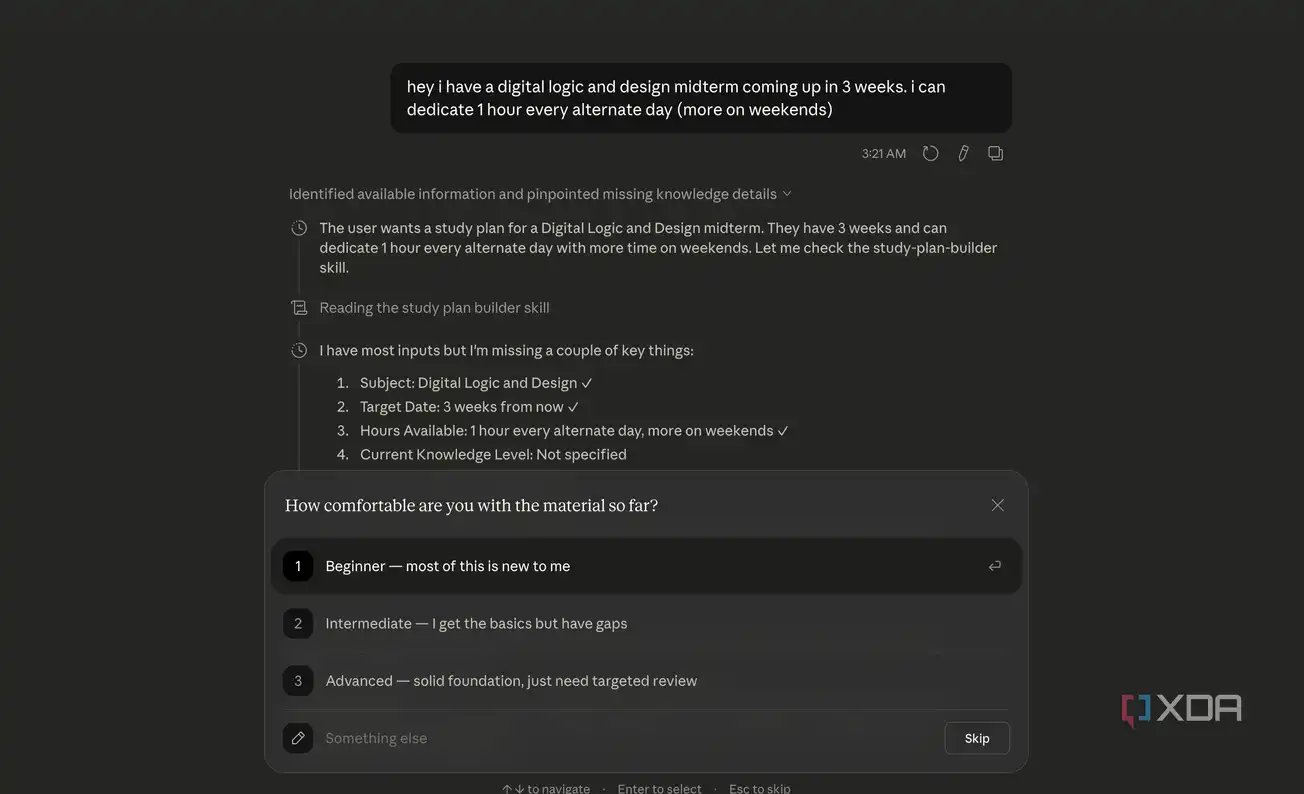Click the number 2 badge option
The image size is (1304, 794).
click(x=298, y=623)
